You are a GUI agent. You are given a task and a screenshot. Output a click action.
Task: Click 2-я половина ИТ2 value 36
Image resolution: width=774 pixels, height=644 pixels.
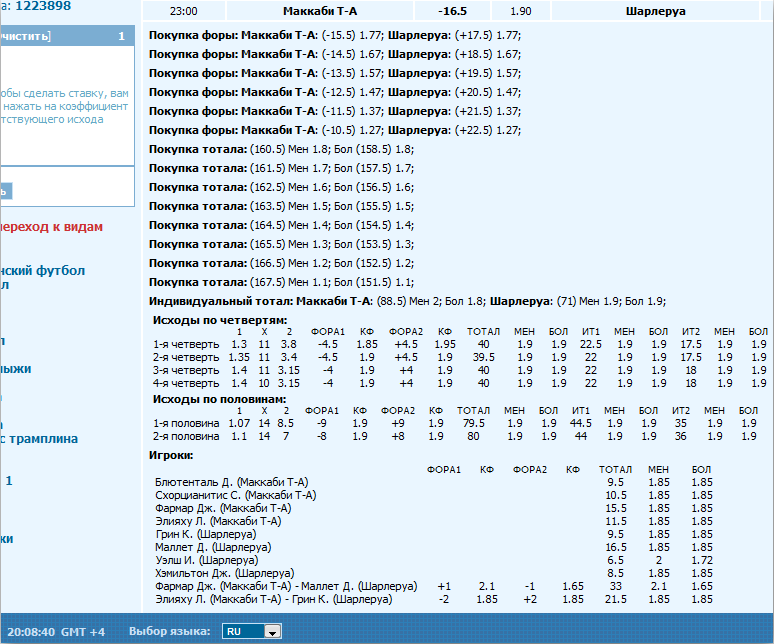(x=681, y=436)
